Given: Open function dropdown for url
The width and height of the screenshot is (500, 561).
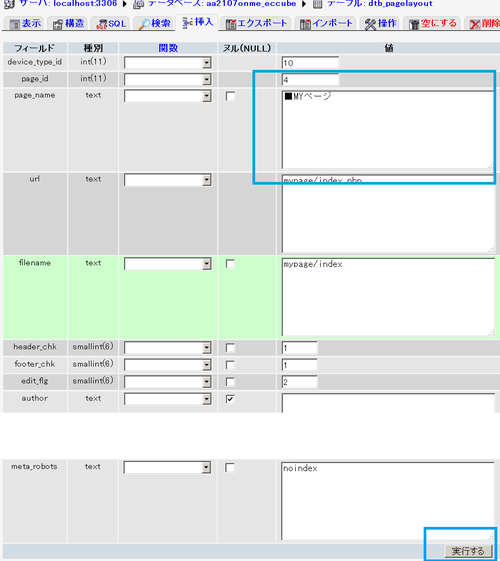Looking at the screenshot, I should coord(168,180).
